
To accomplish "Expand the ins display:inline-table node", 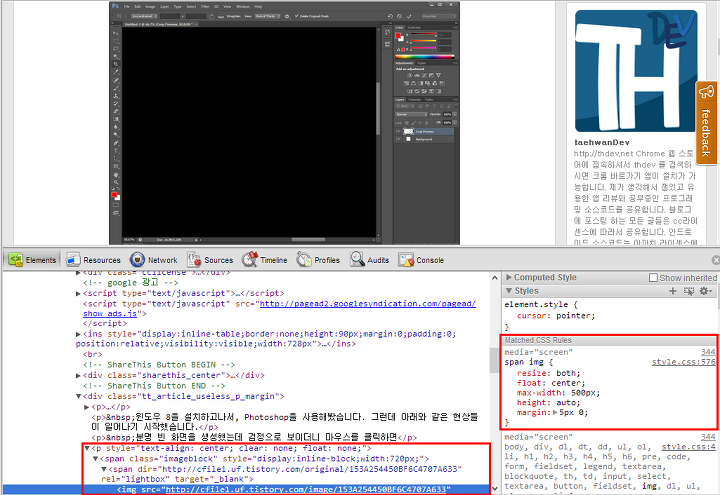I will pyautogui.click(x=78, y=334).
